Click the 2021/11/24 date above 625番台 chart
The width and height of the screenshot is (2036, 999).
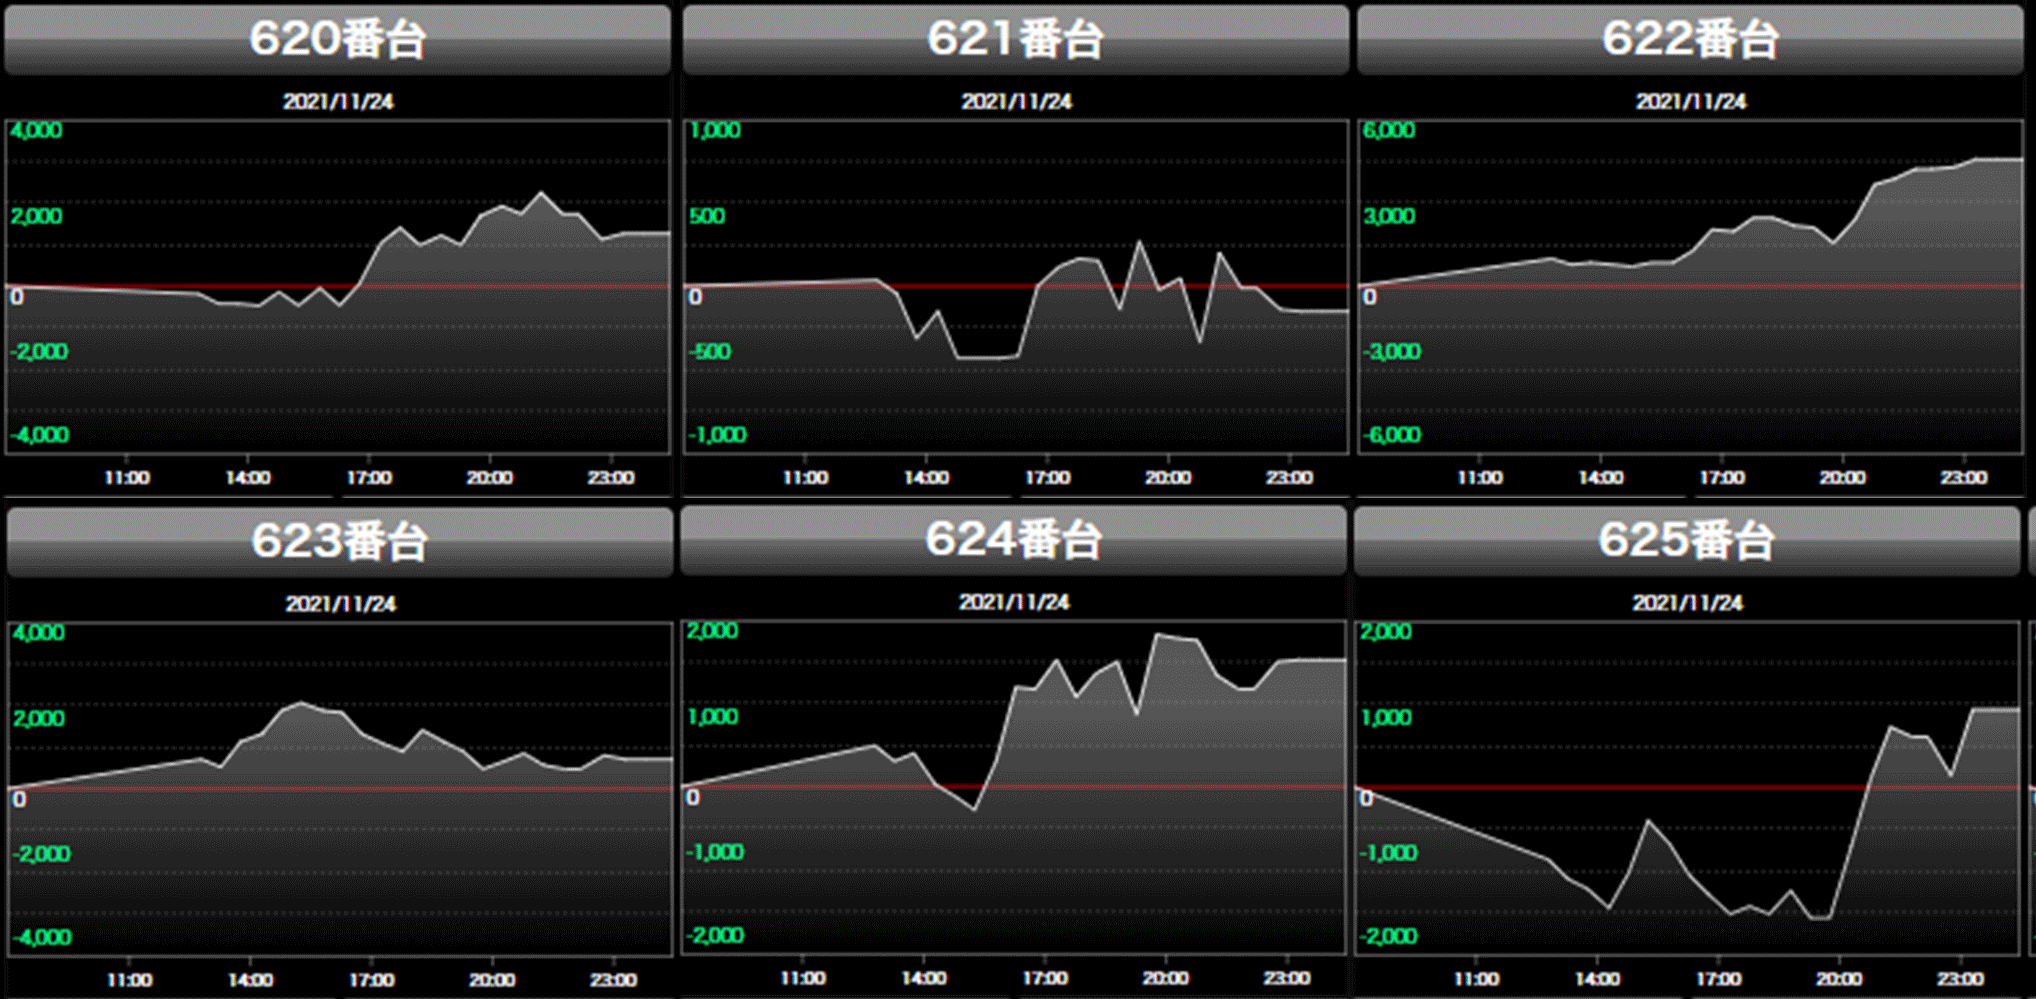[x=1687, y=603]
